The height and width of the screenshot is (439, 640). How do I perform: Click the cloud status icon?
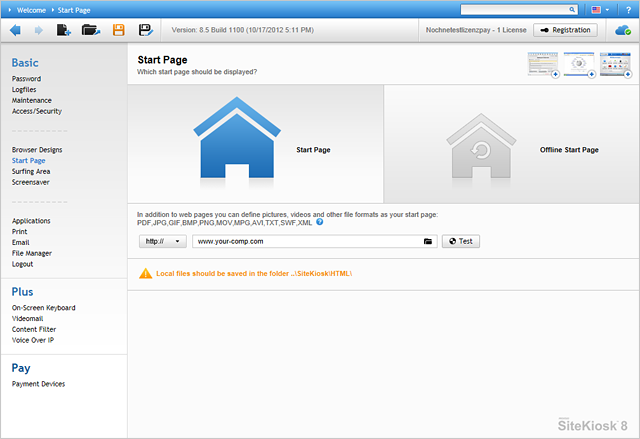(x=622, y=30)
